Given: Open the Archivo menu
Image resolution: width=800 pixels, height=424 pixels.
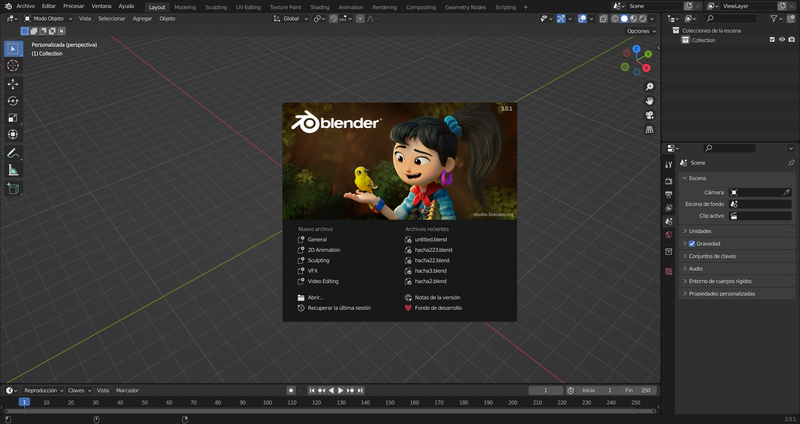Looking at the screenshot, I should (25, 6).
